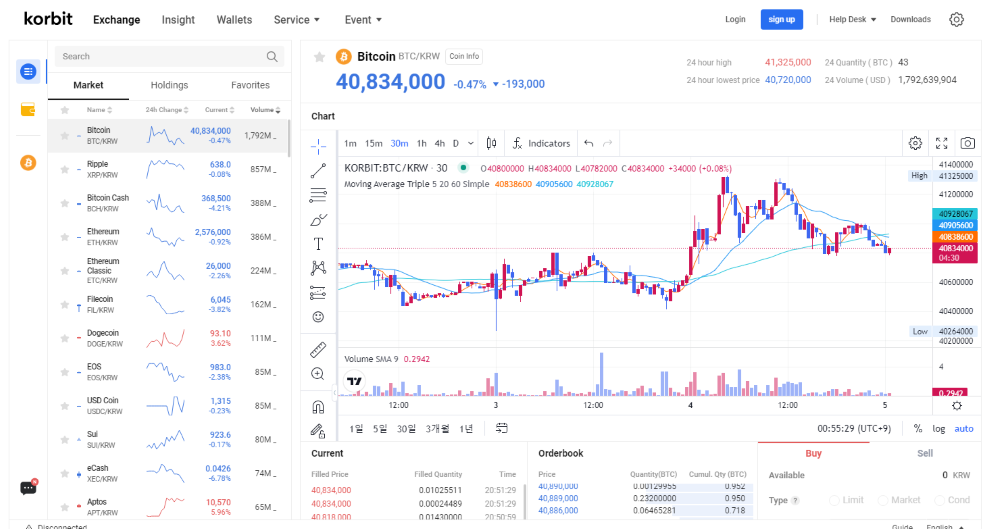Enter fullscreen chart mode
Screen dimensions: 1000x529
click(941, 144)
